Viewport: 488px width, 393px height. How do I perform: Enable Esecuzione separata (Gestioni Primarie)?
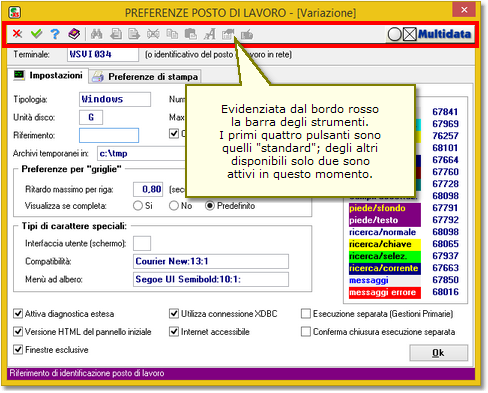point(305,314)
